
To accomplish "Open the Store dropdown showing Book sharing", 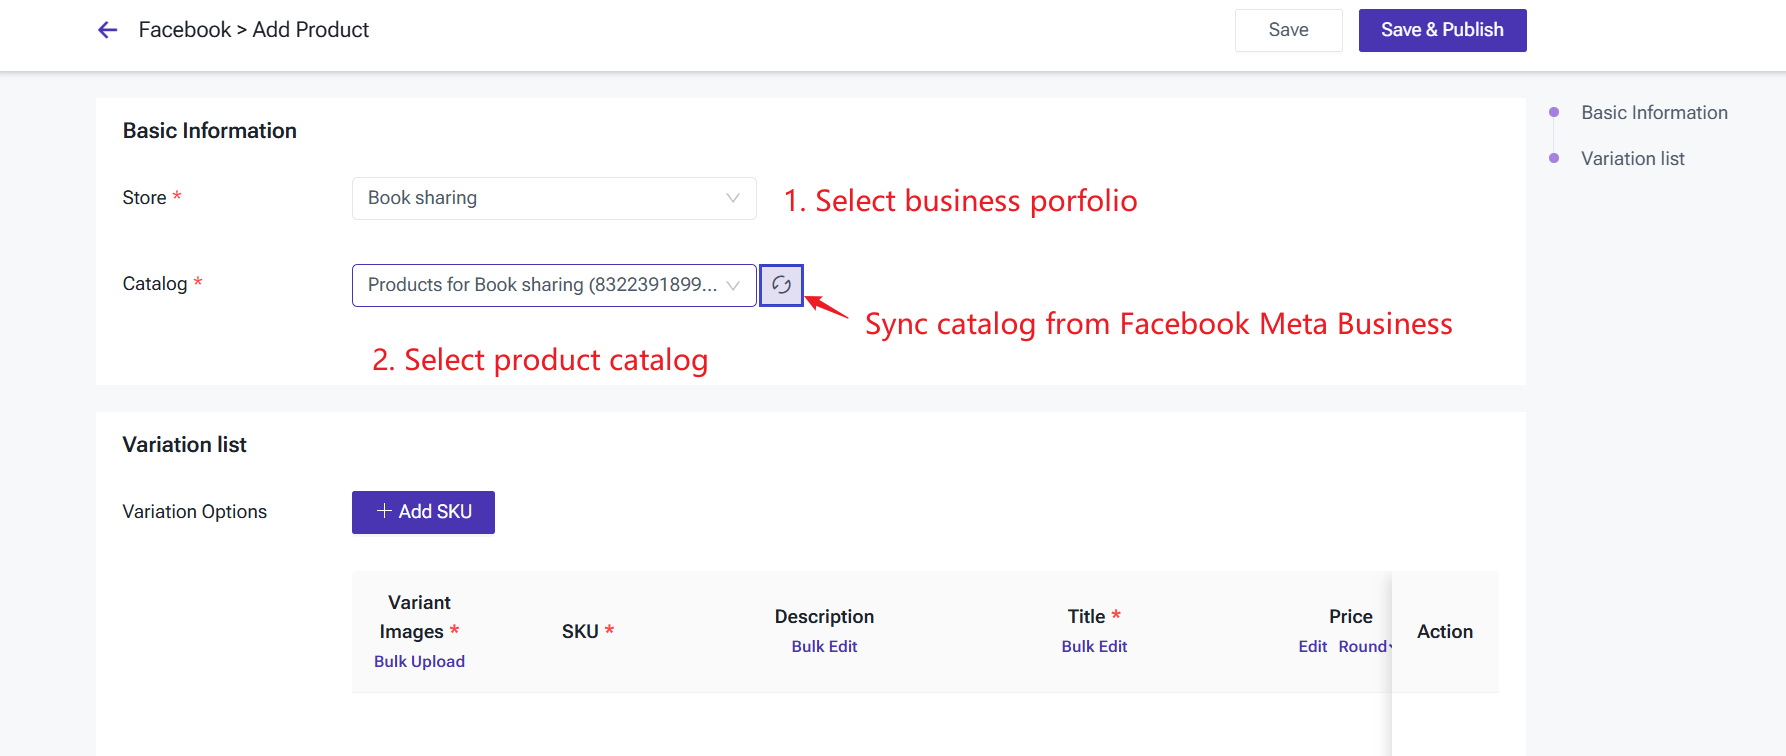I will (553, 198).
